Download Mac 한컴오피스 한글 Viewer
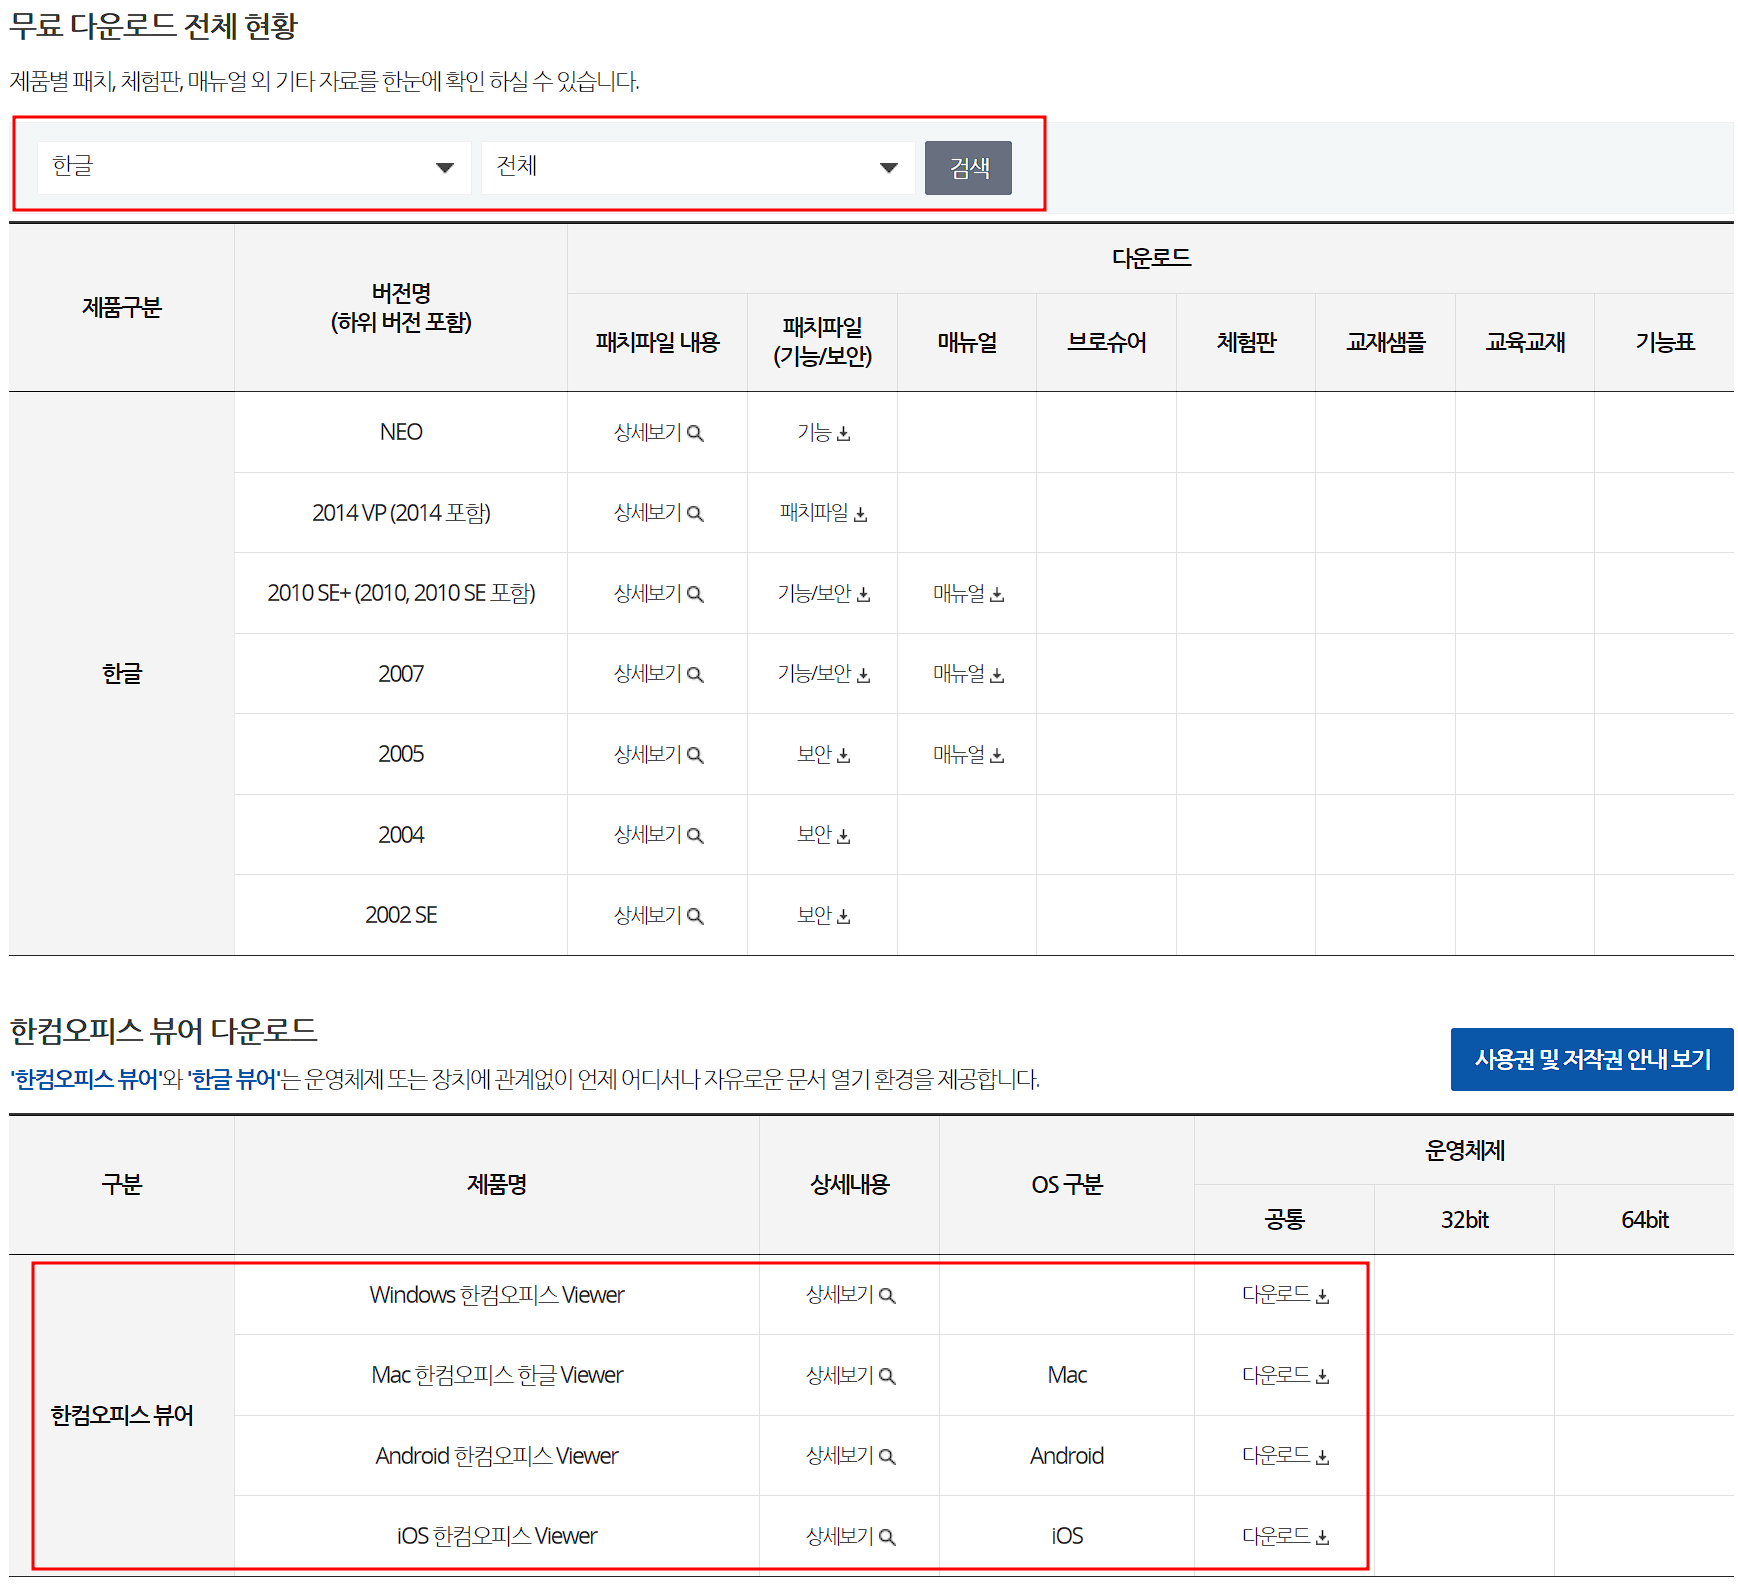Image resolution: width=1738 pixels, height=1590 pixels. (x=1285, y=1375)
